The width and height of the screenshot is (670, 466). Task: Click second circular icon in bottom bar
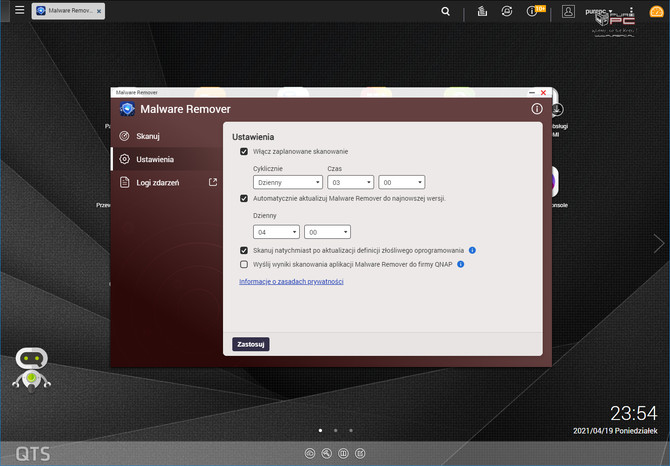coord(326,453)
